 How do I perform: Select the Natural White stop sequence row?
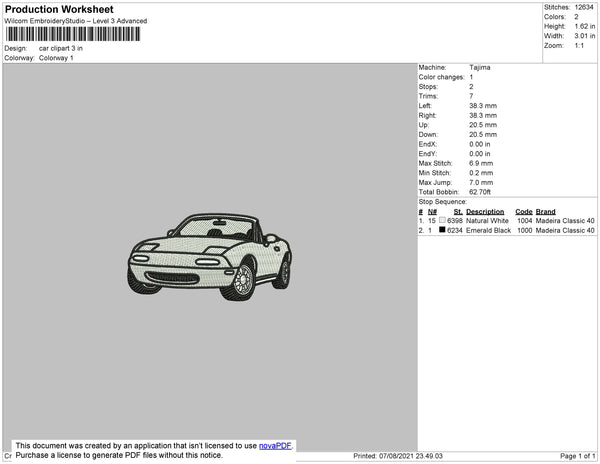tap(506, 220)
